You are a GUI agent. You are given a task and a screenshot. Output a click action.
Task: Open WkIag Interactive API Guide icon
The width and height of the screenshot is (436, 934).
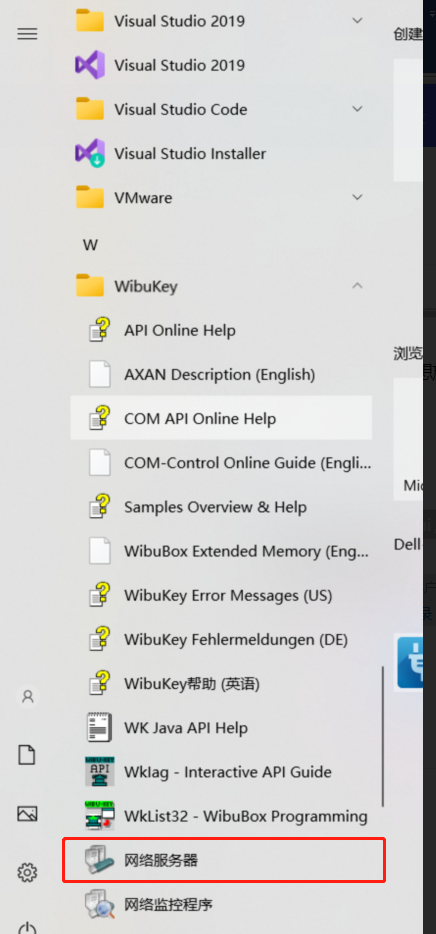pos(99,772)
